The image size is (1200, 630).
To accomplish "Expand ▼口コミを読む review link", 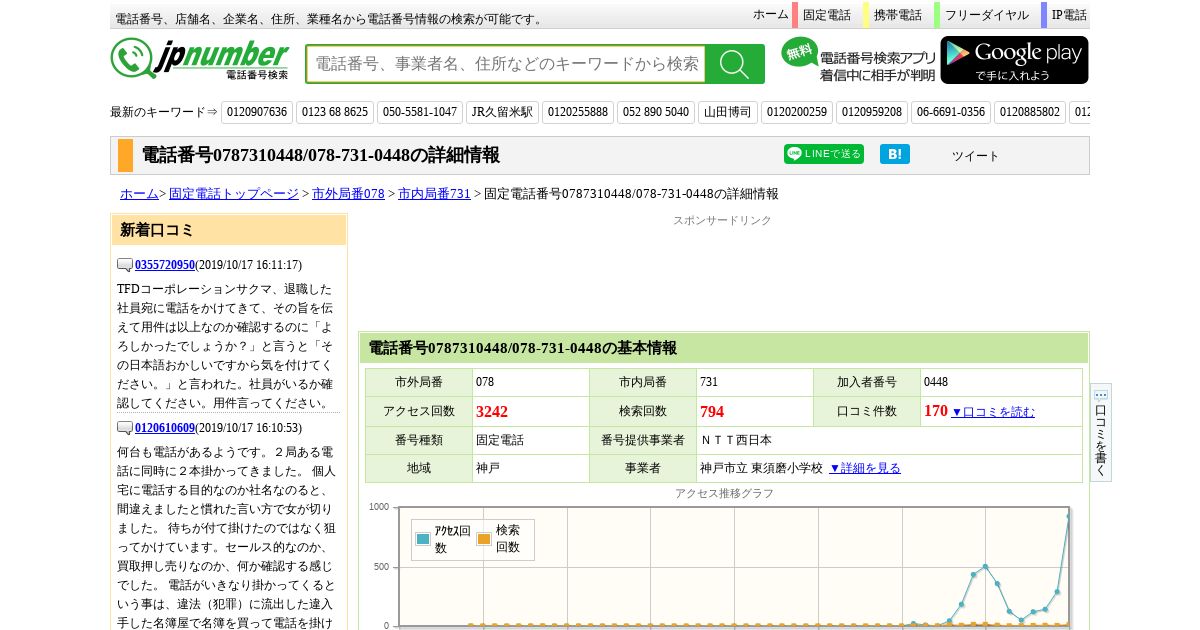I will tap(992, 412).
